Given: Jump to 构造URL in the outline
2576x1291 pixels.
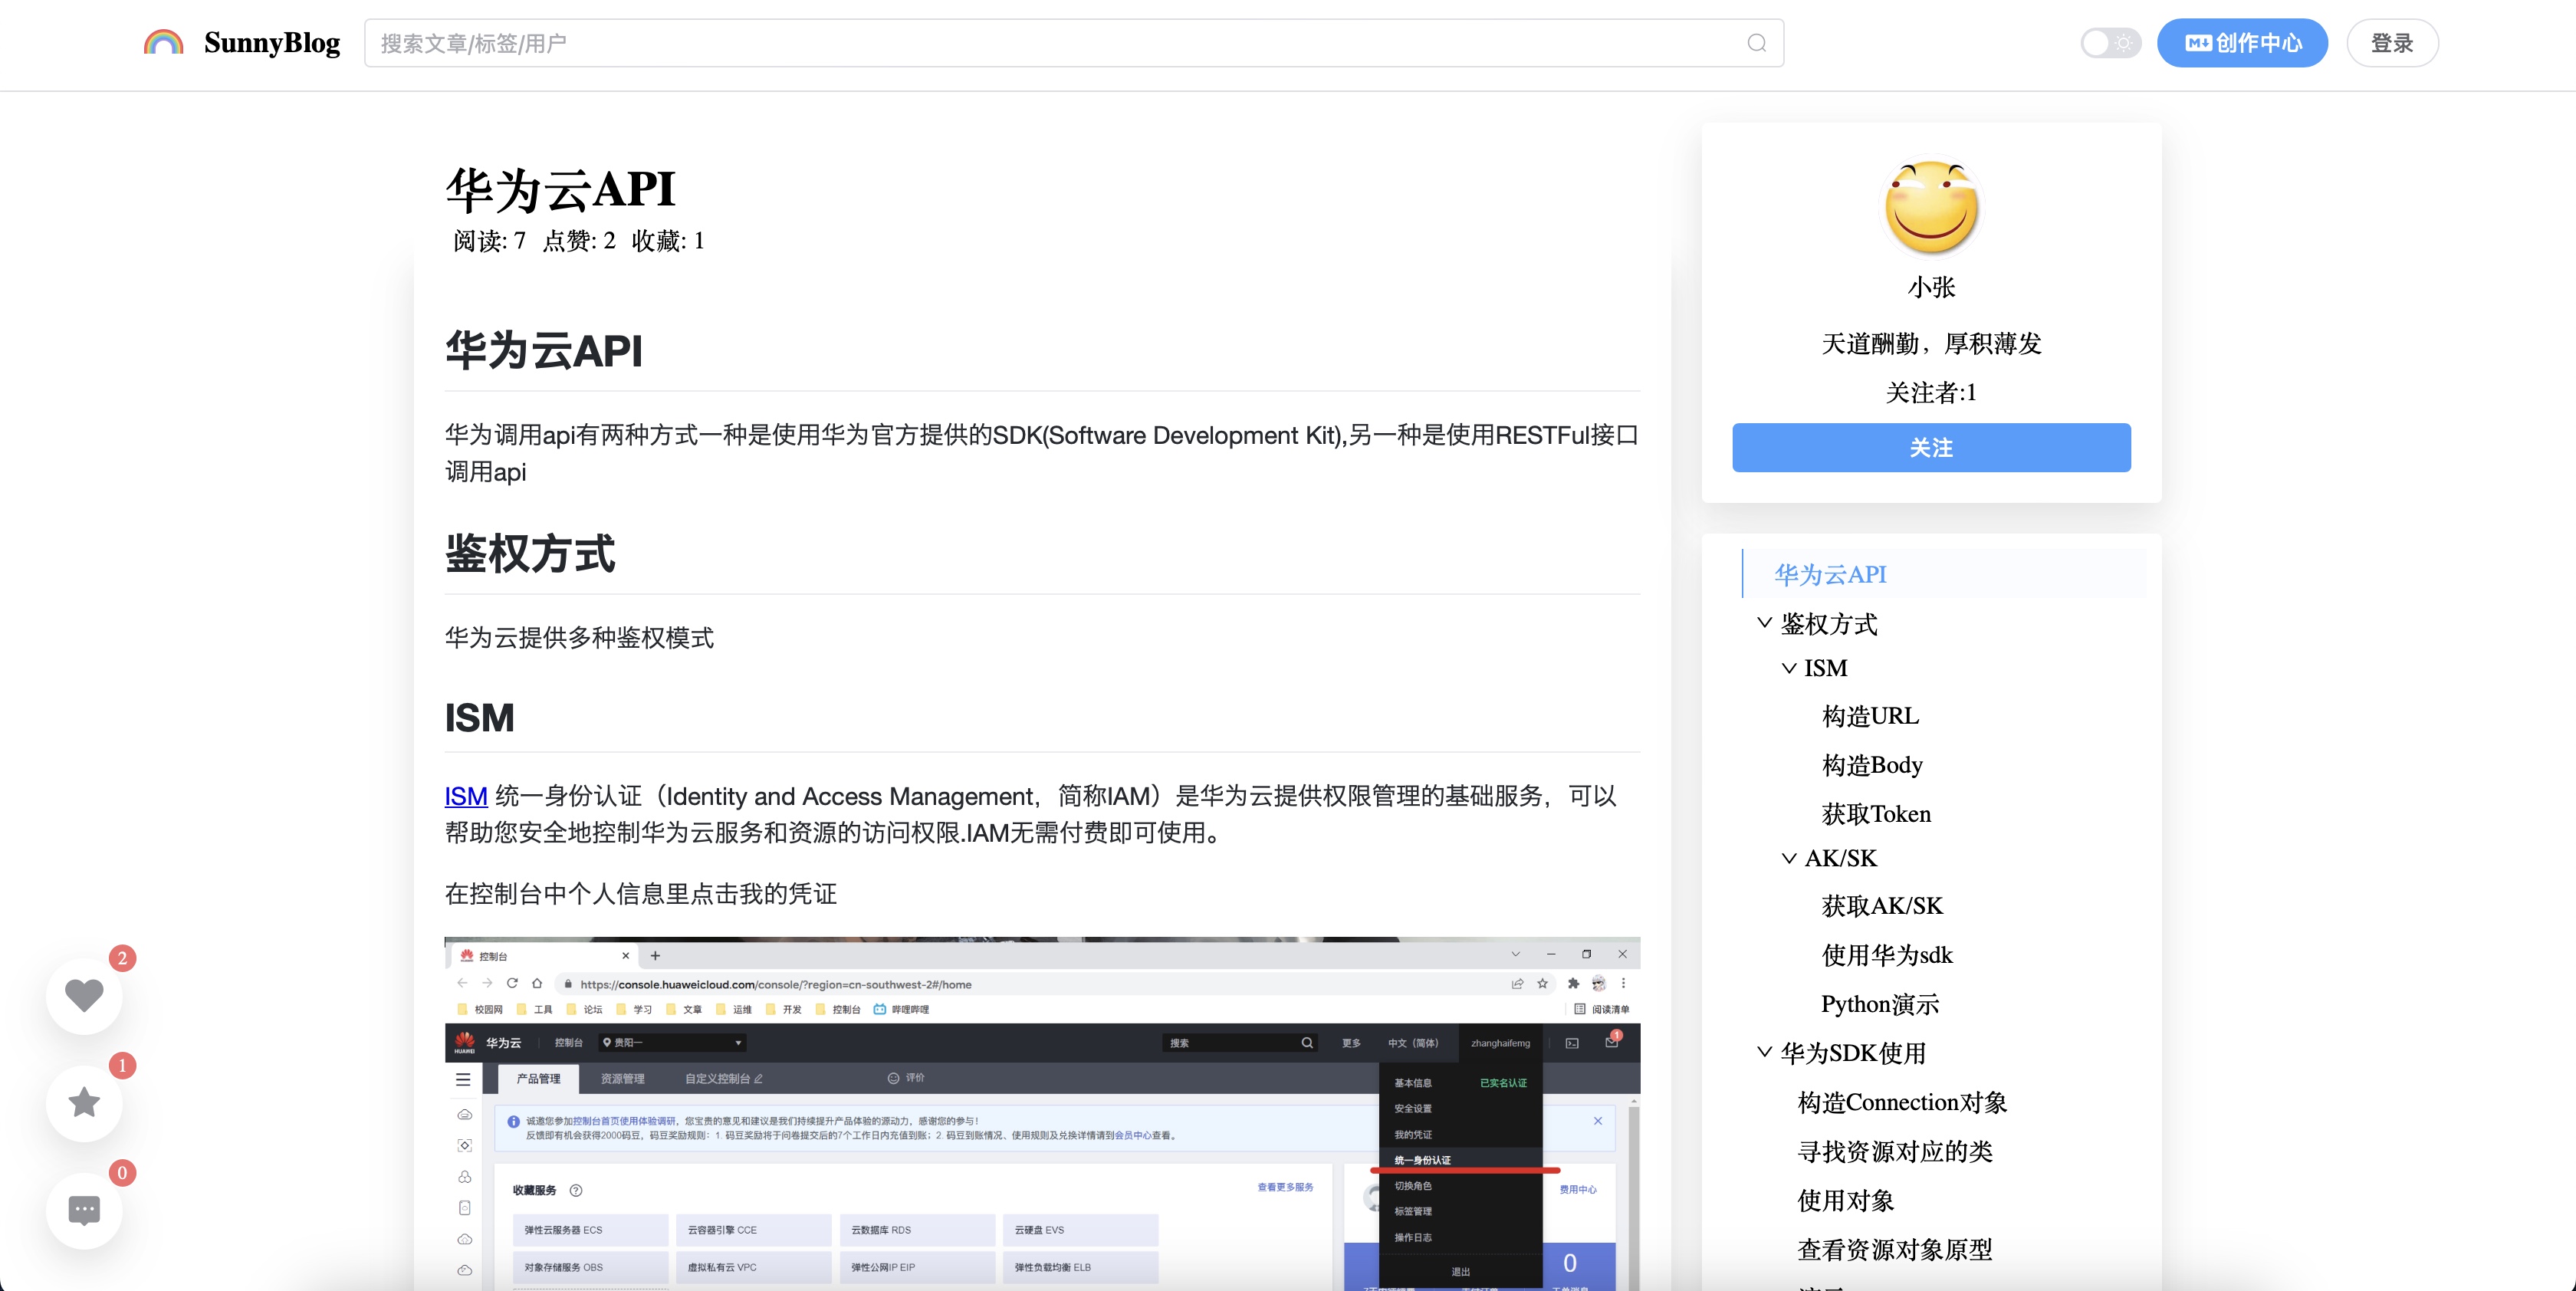Looking at the screenshot, I should tap(1870, 716).
